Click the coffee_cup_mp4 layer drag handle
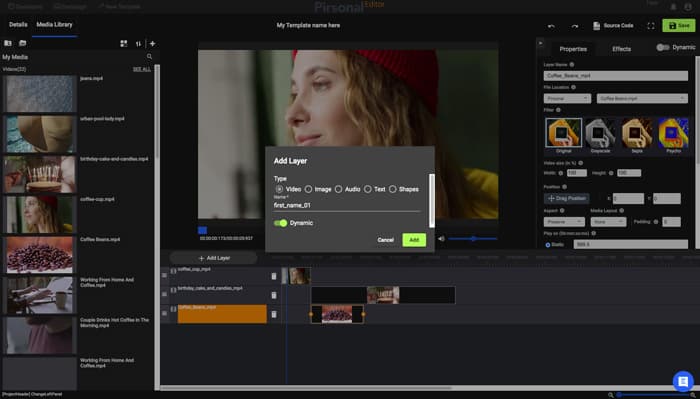The width and height of the screenshot is (700, 399). [164, 275]
